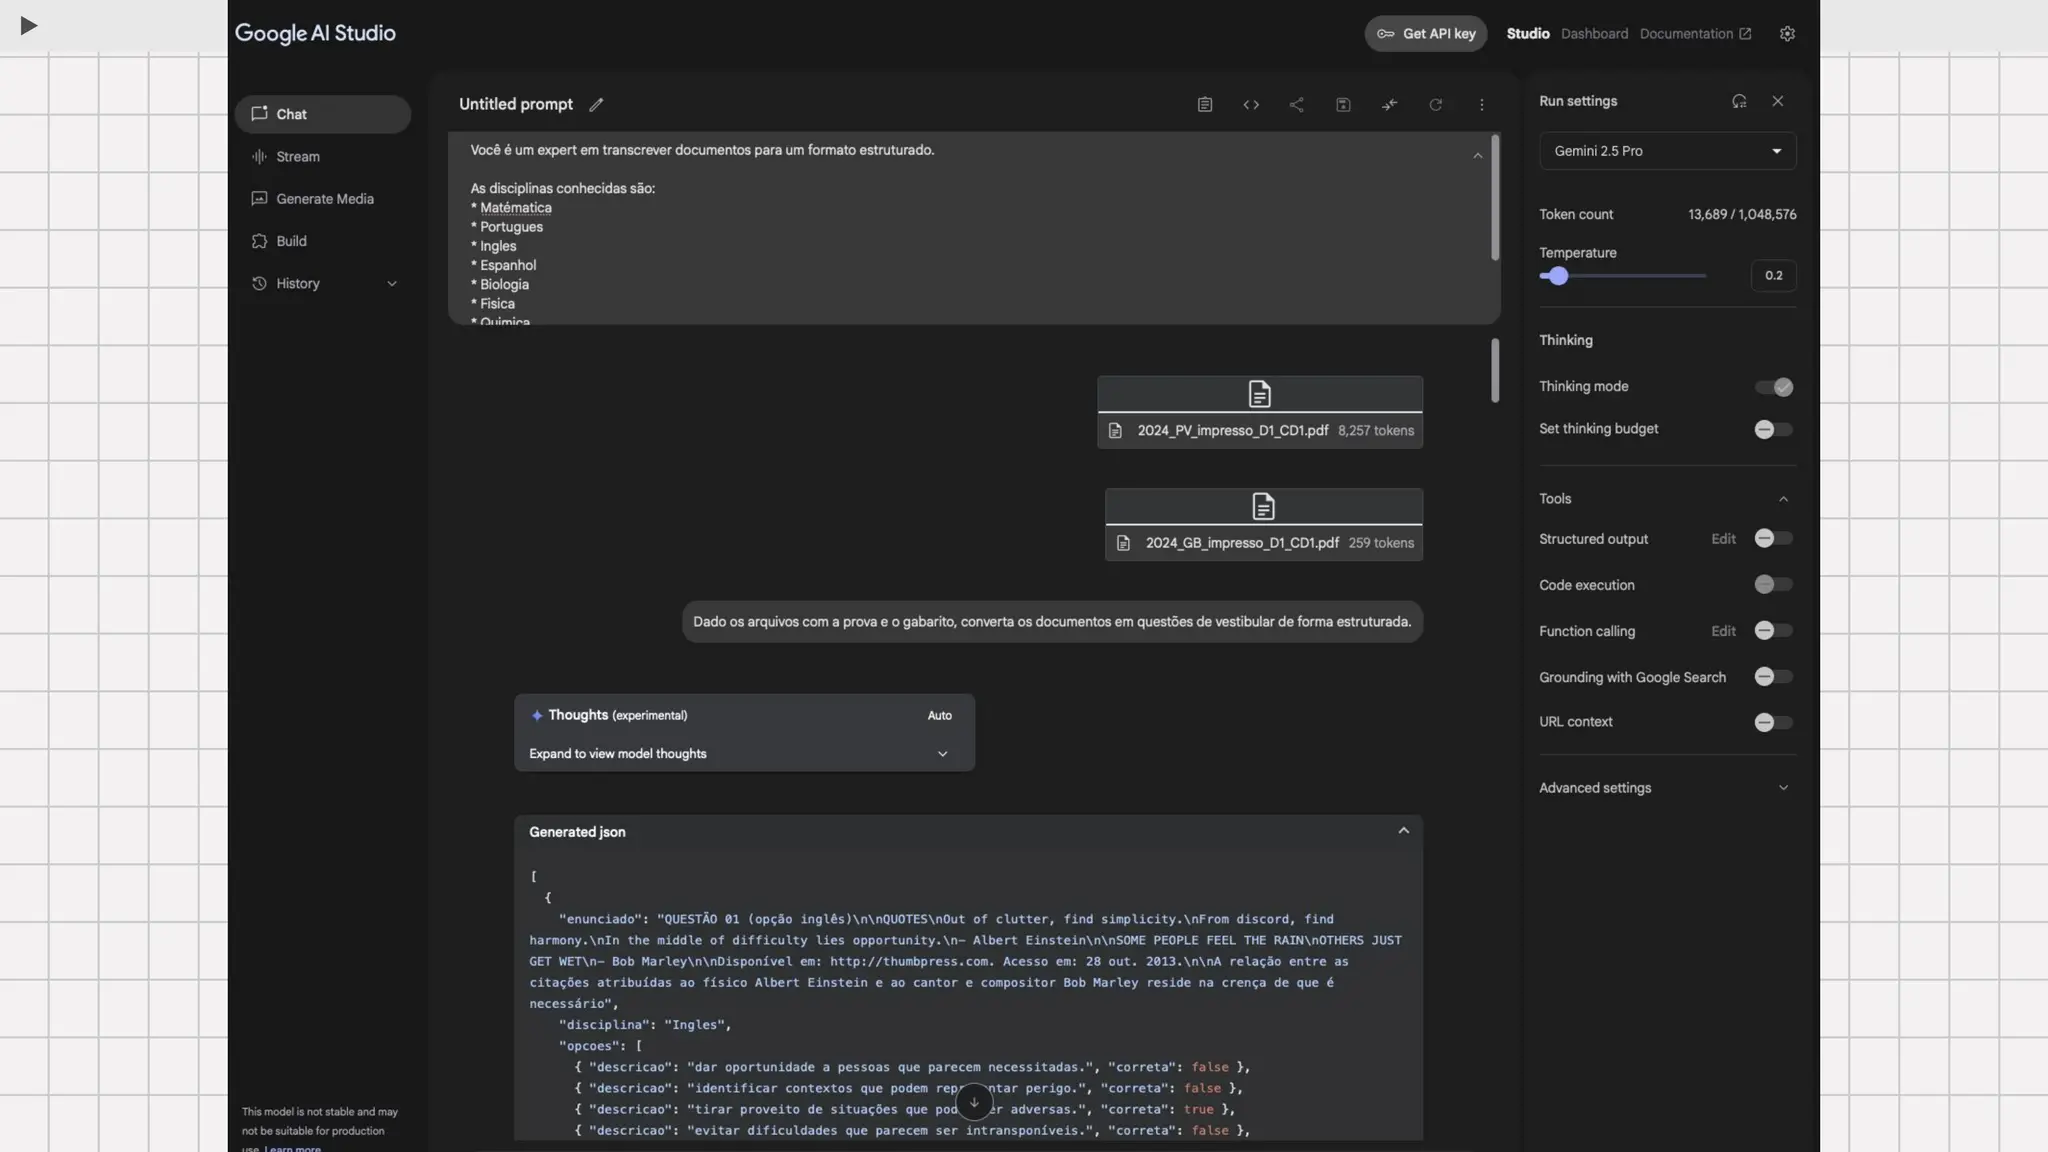The image size is (2048, 1152).
Task: Open the Dashboard tab
Action: (1594, 34)
